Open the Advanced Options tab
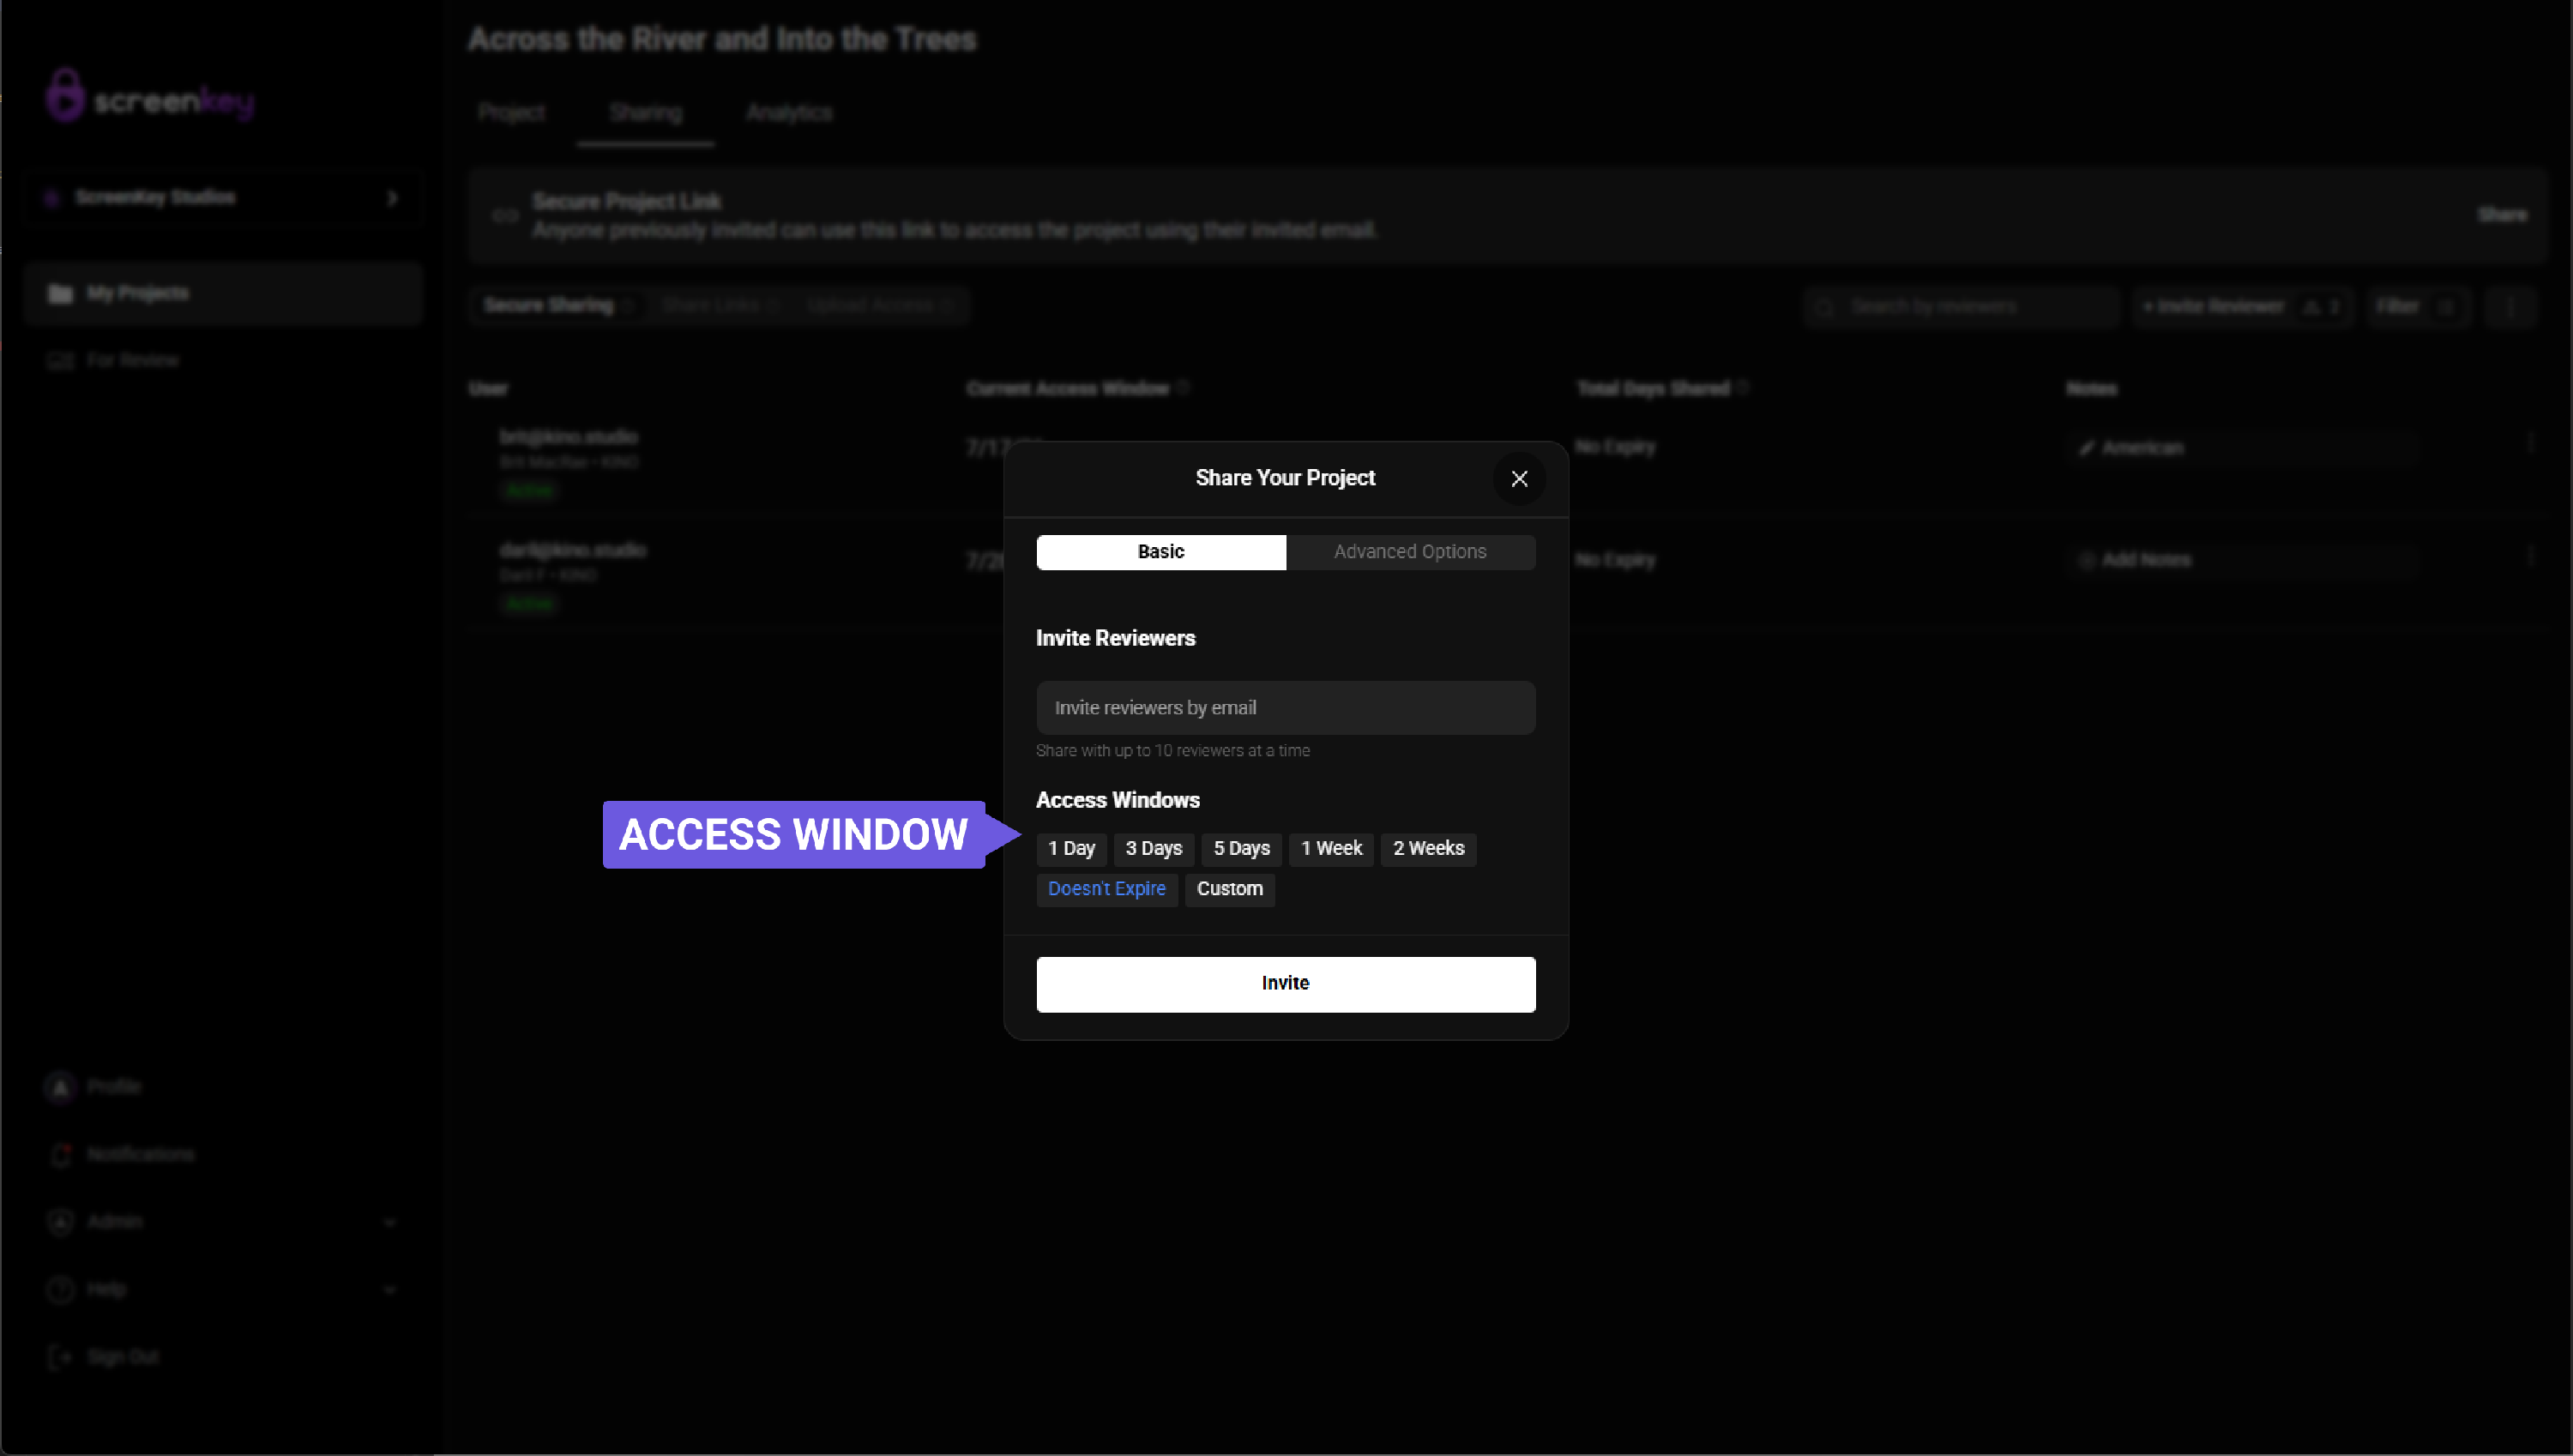This screenshot has height=1456, width=2573. coord(1410,552)
